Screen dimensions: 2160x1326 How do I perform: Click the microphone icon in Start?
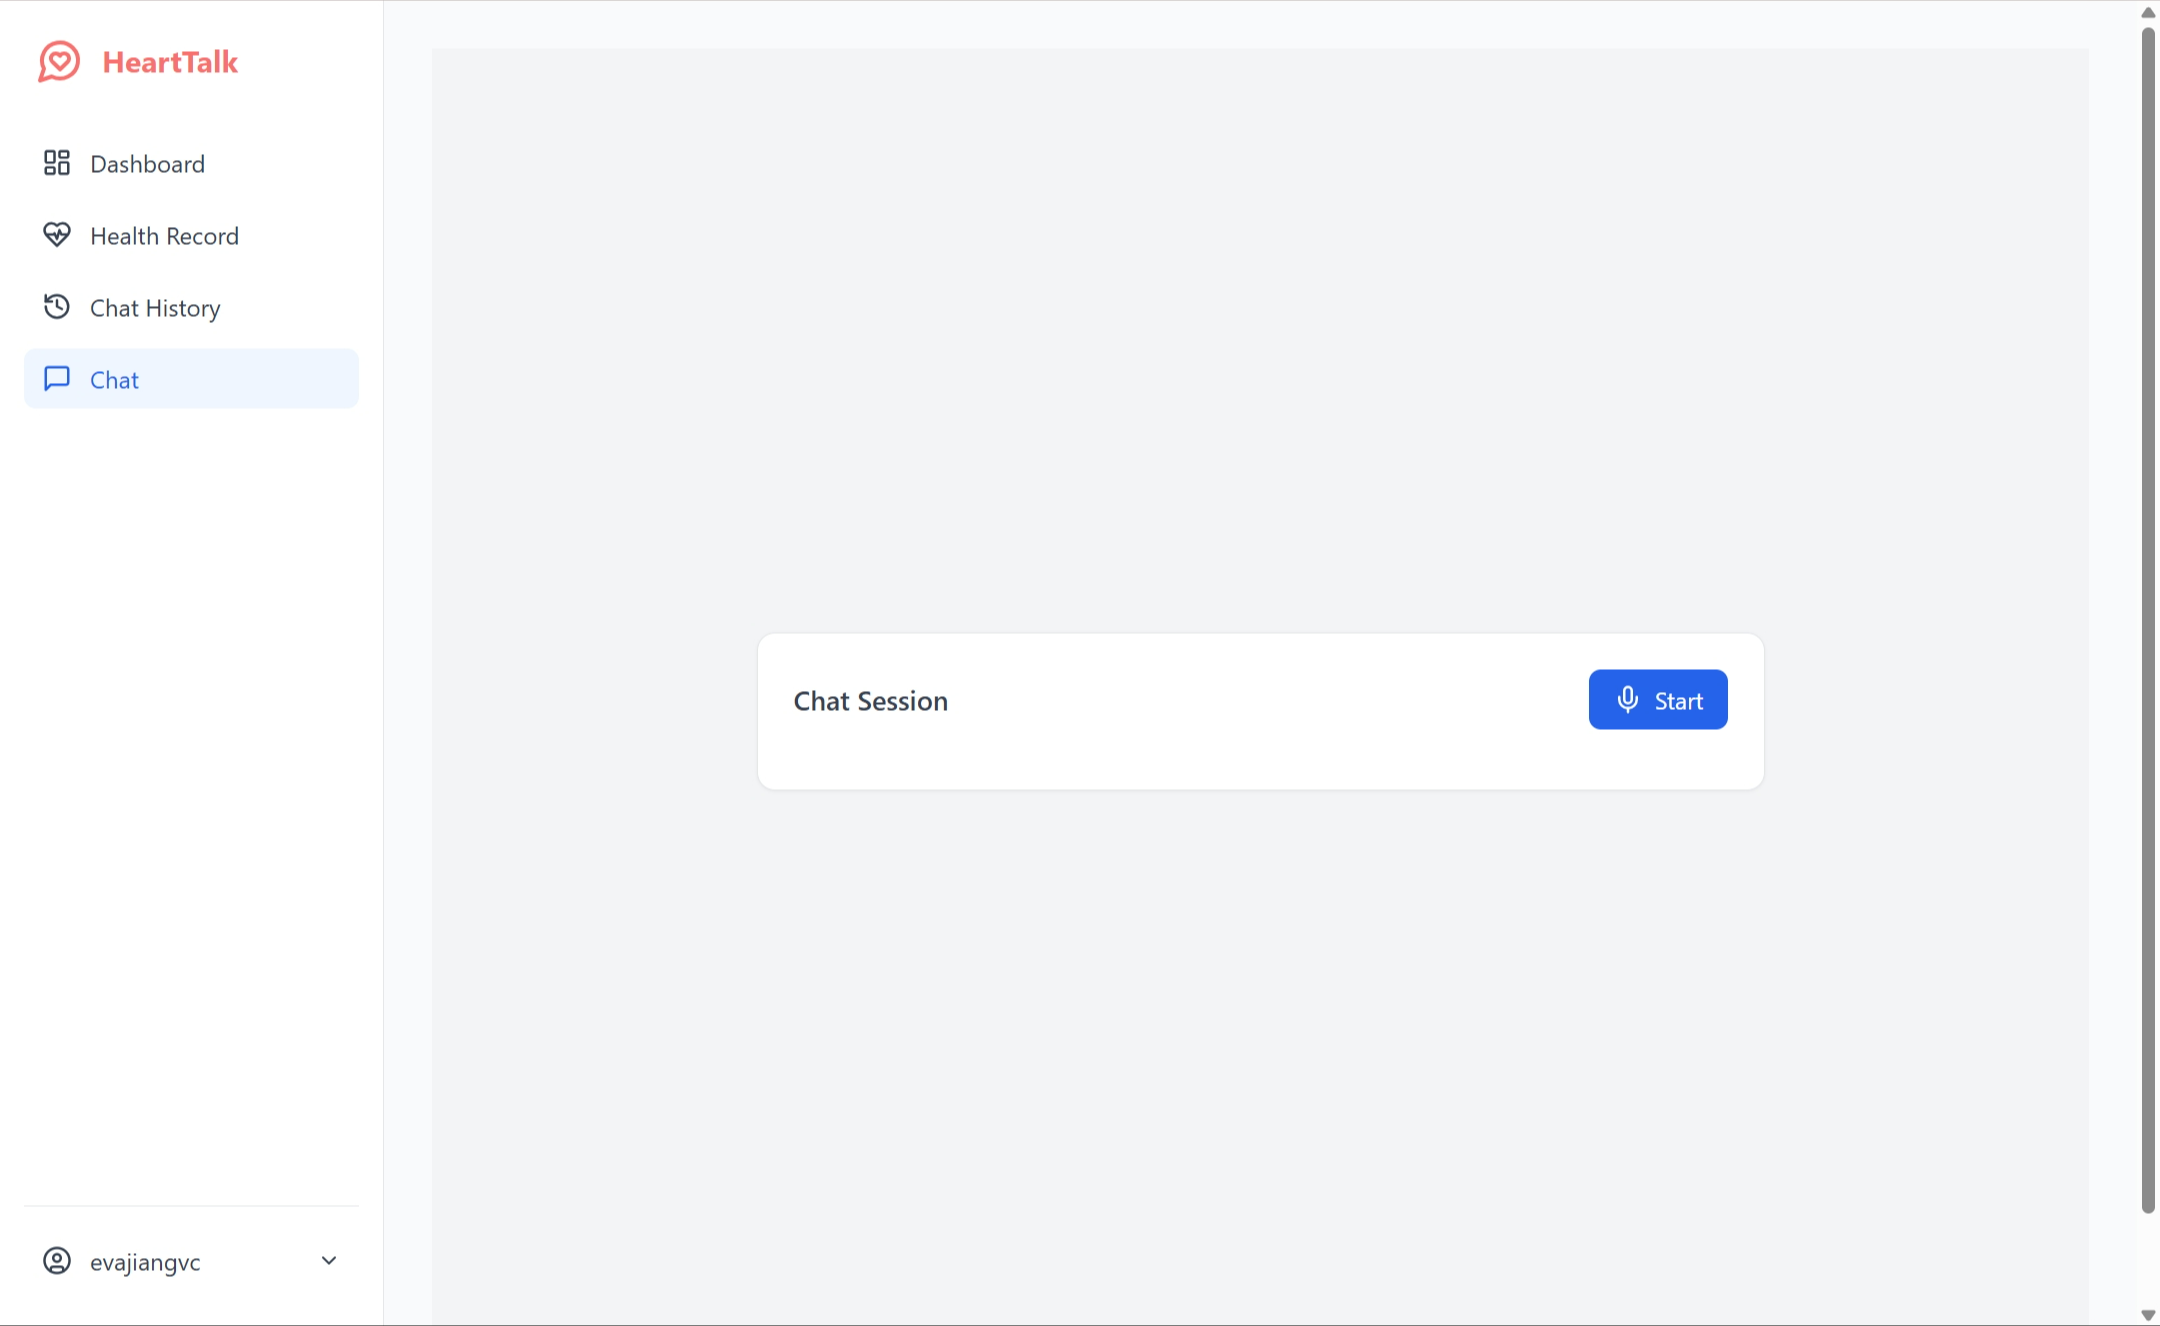1627,700
